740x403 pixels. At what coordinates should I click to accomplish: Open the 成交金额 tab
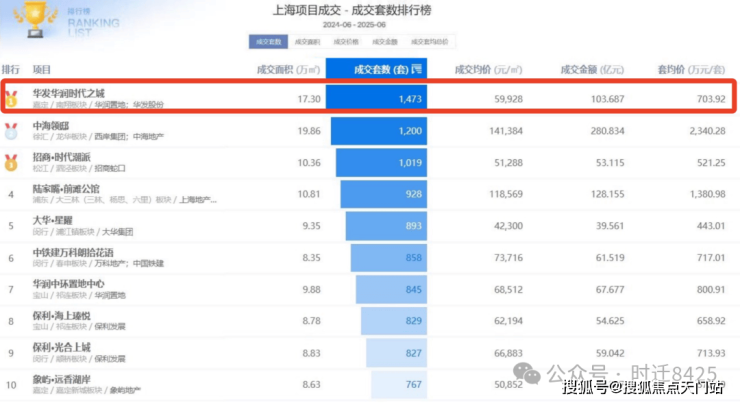[x=385, y=43]
